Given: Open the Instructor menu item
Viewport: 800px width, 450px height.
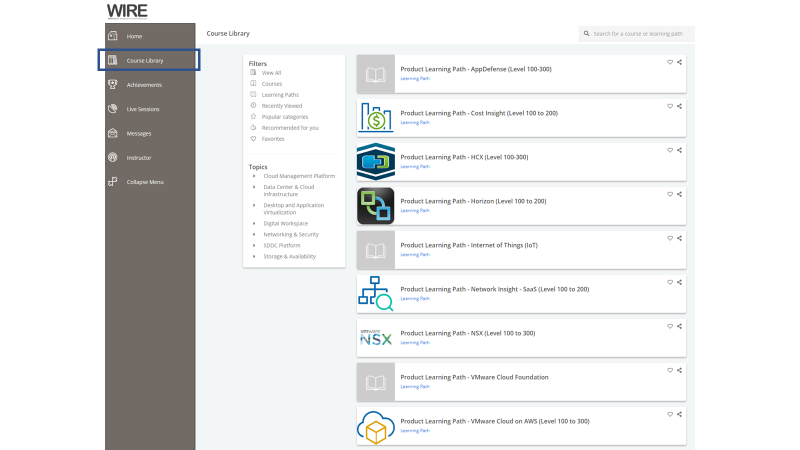Looking at the screenshot, I should (139, 158).
